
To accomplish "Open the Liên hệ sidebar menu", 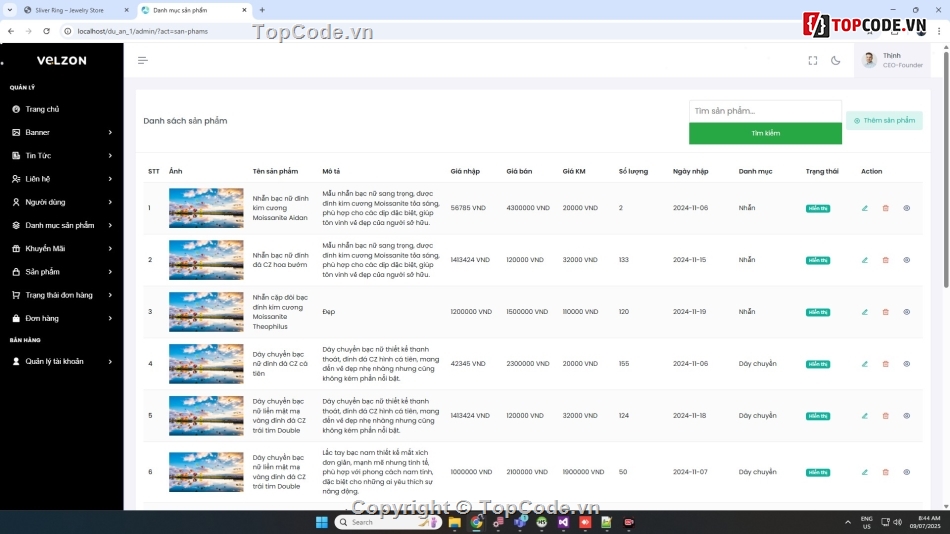I will pos(61,179).
